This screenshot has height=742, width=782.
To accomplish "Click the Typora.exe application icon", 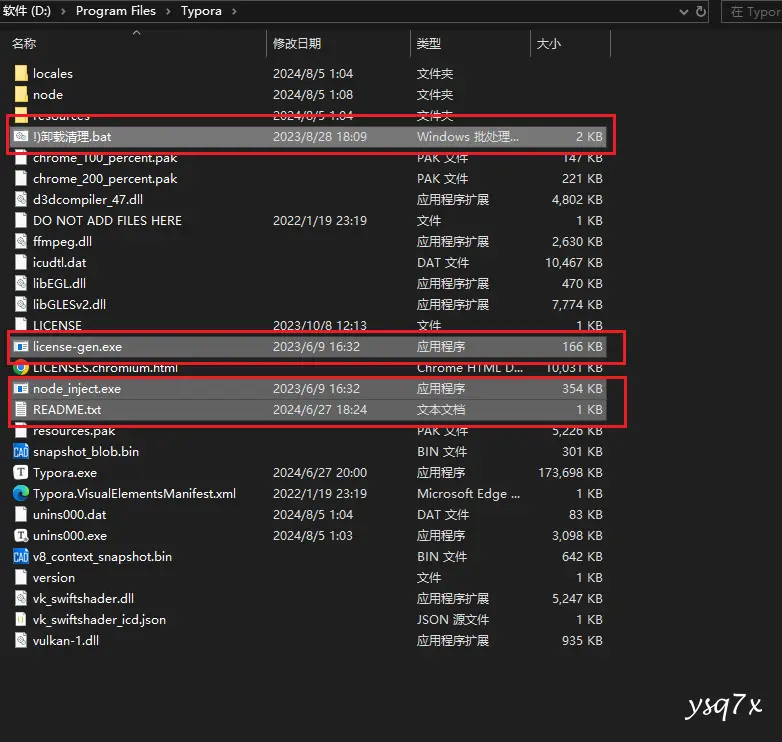I will [x=21, y=472].
